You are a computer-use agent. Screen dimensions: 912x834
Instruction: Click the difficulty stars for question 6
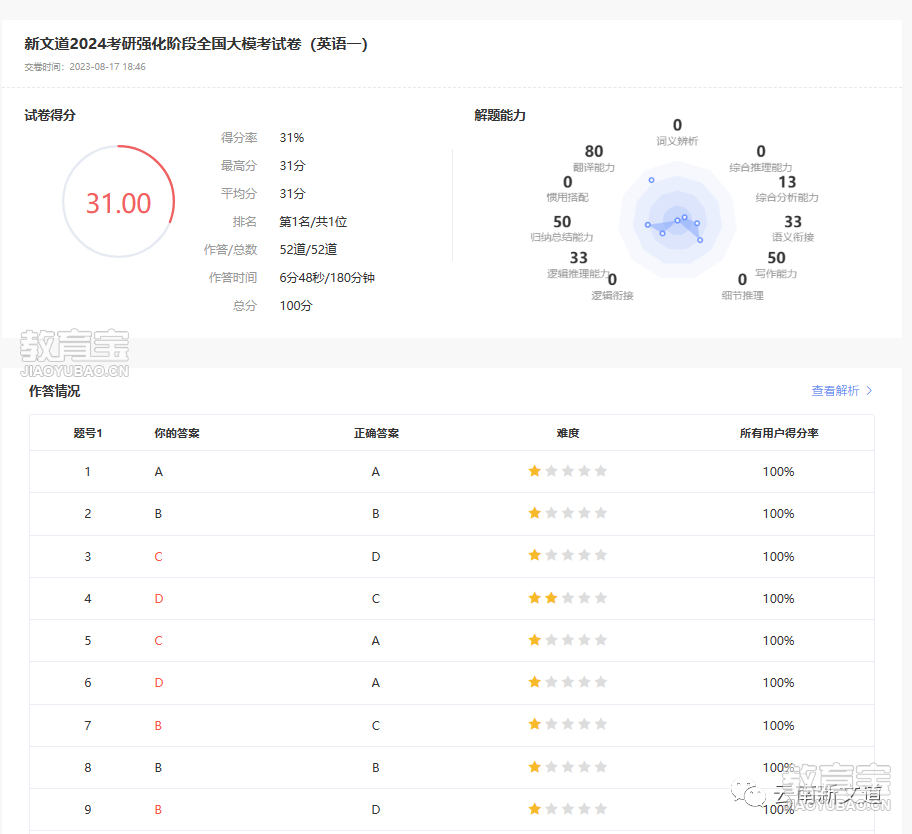pyautogui.click(x=568, y=682)
